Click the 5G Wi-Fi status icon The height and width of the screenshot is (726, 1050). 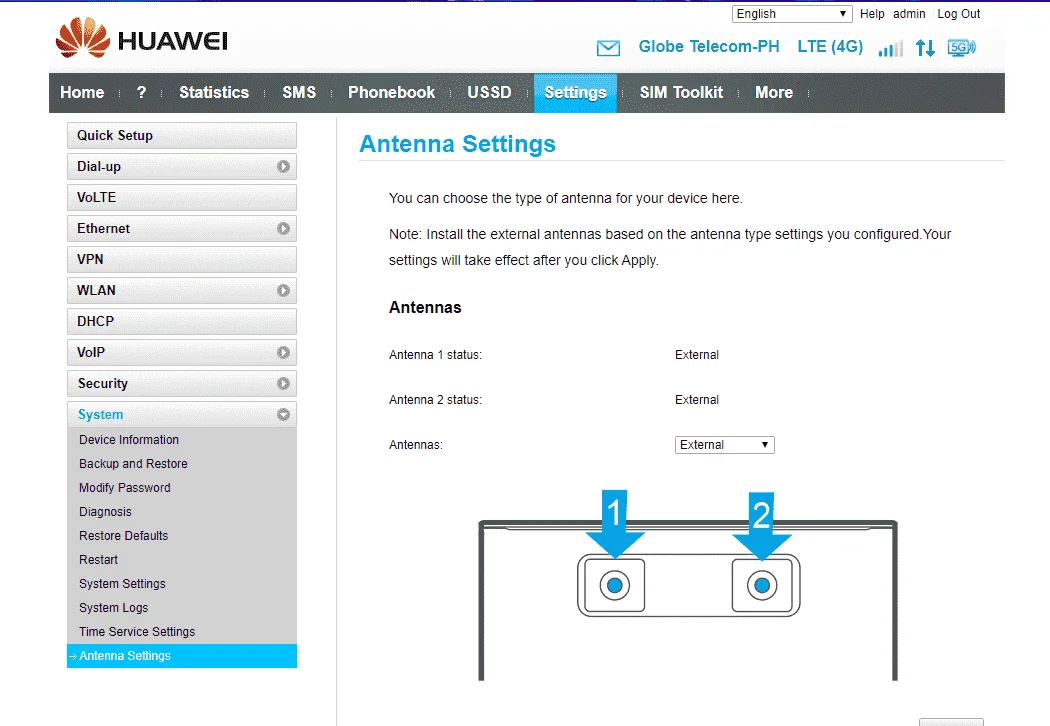point(962,48)
